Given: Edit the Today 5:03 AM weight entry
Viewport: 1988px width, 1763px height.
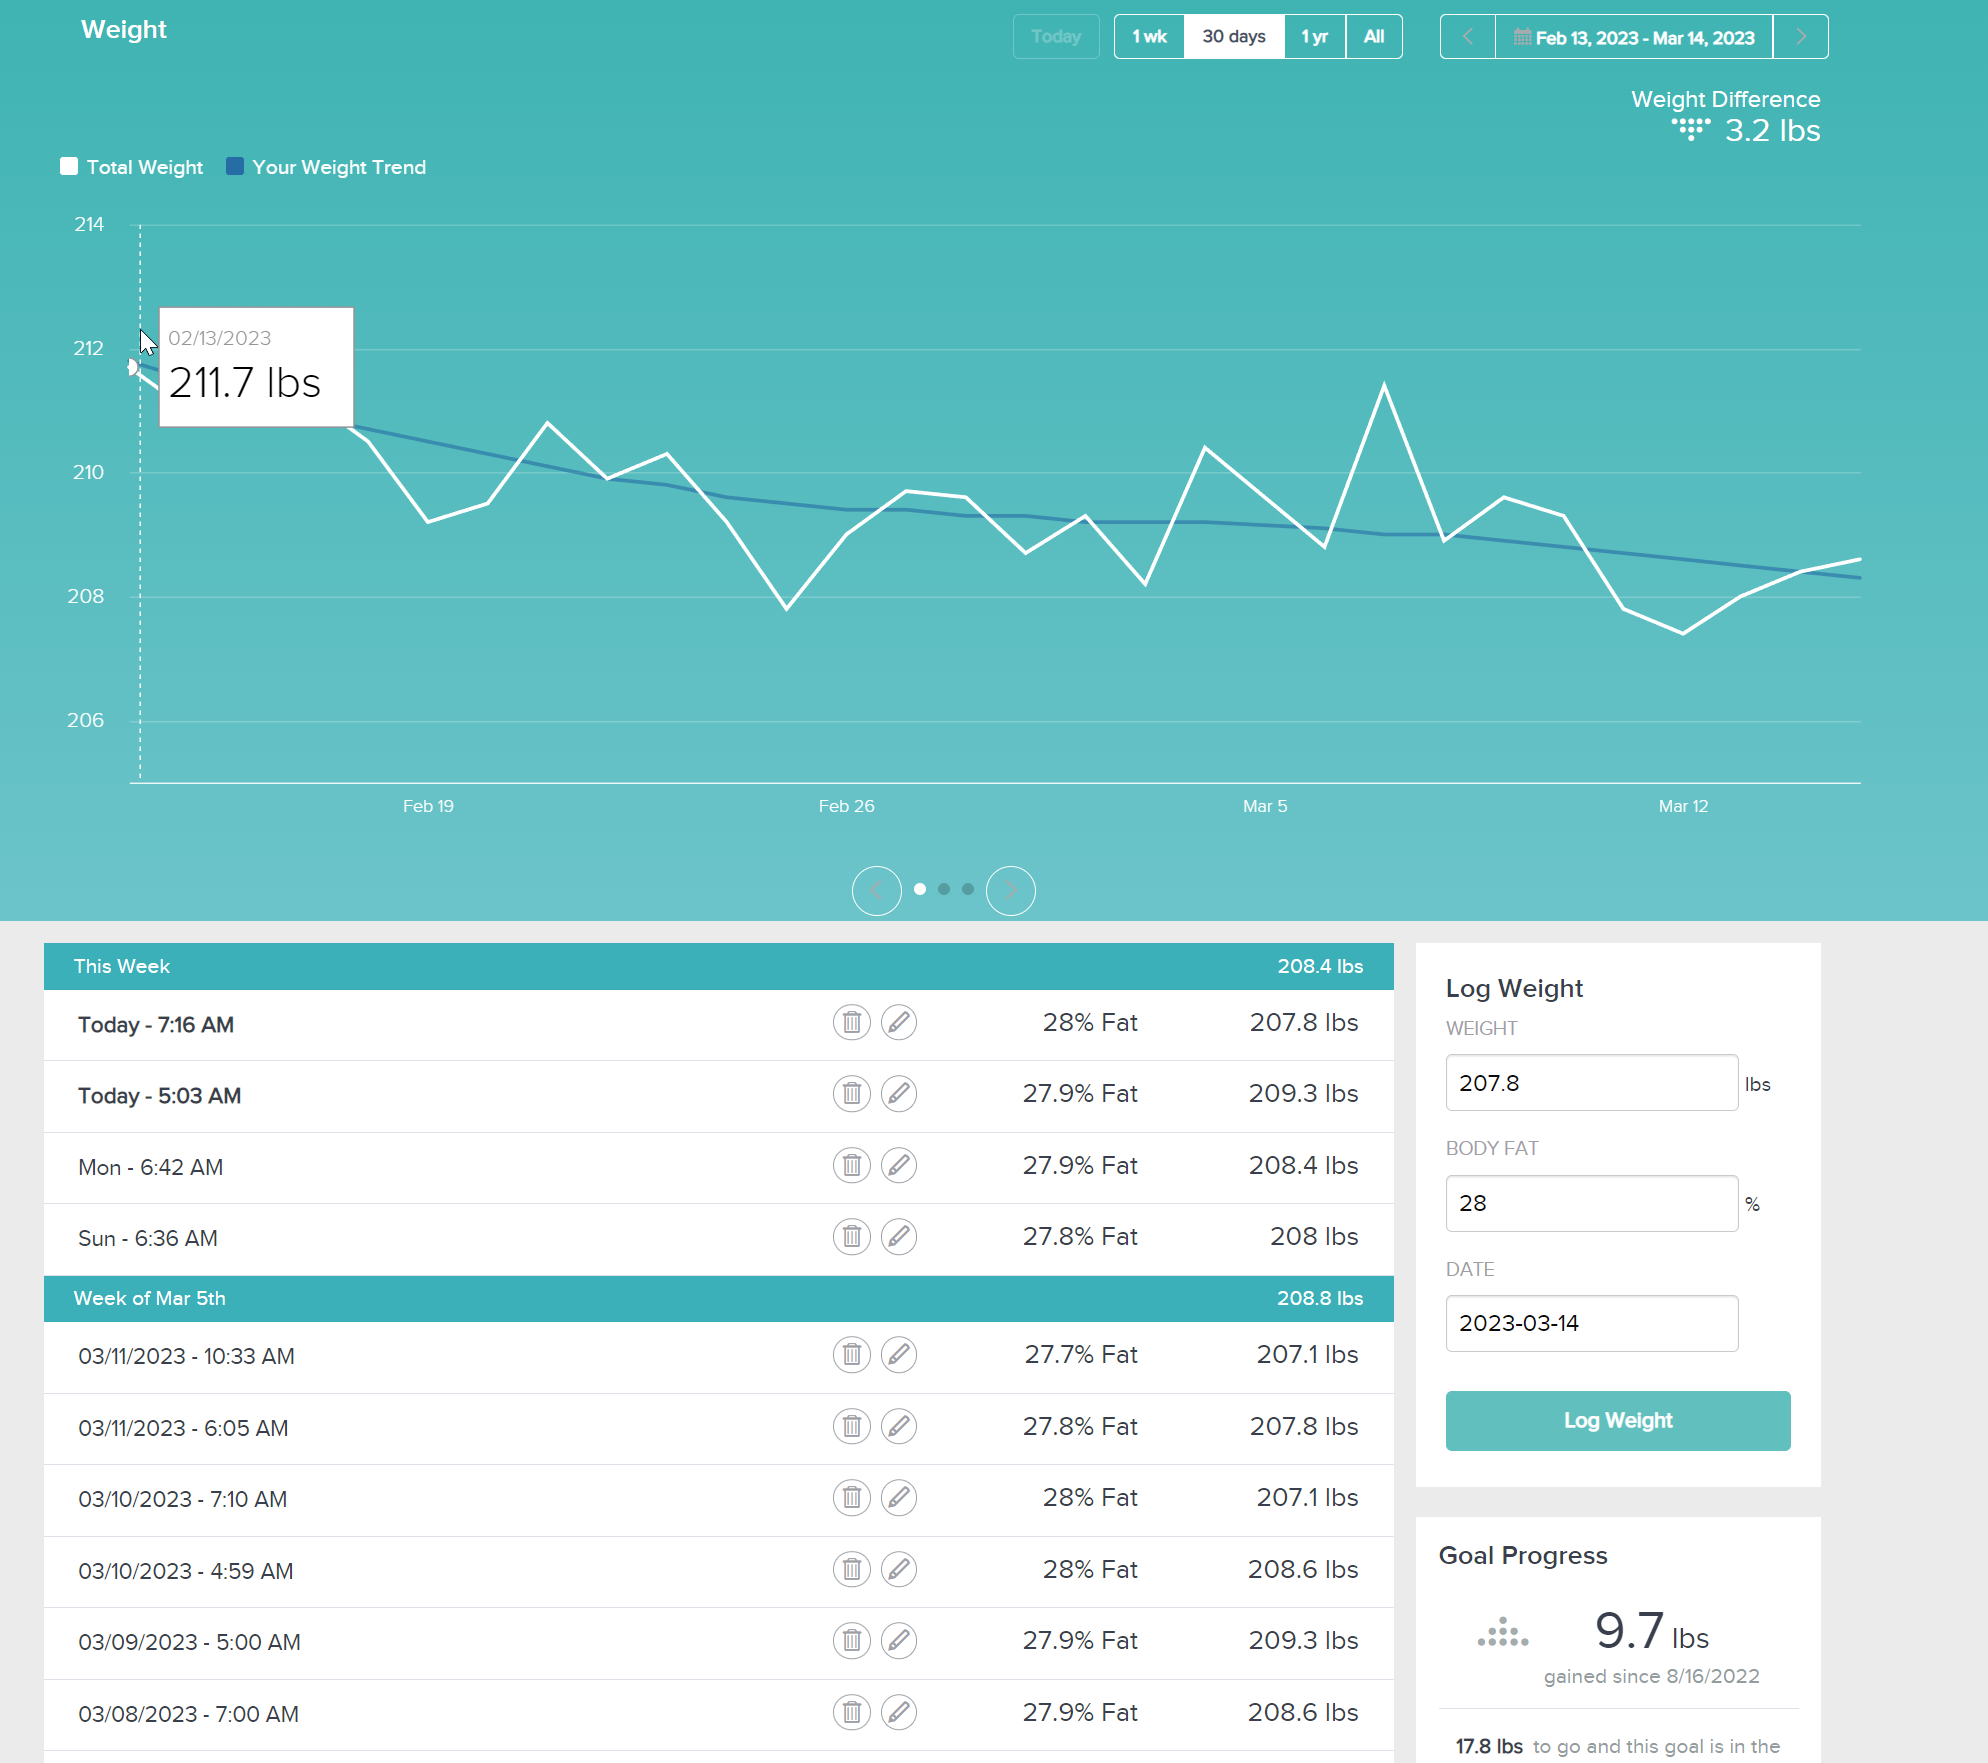Looking at the screenshot, I should [898, 1094].
